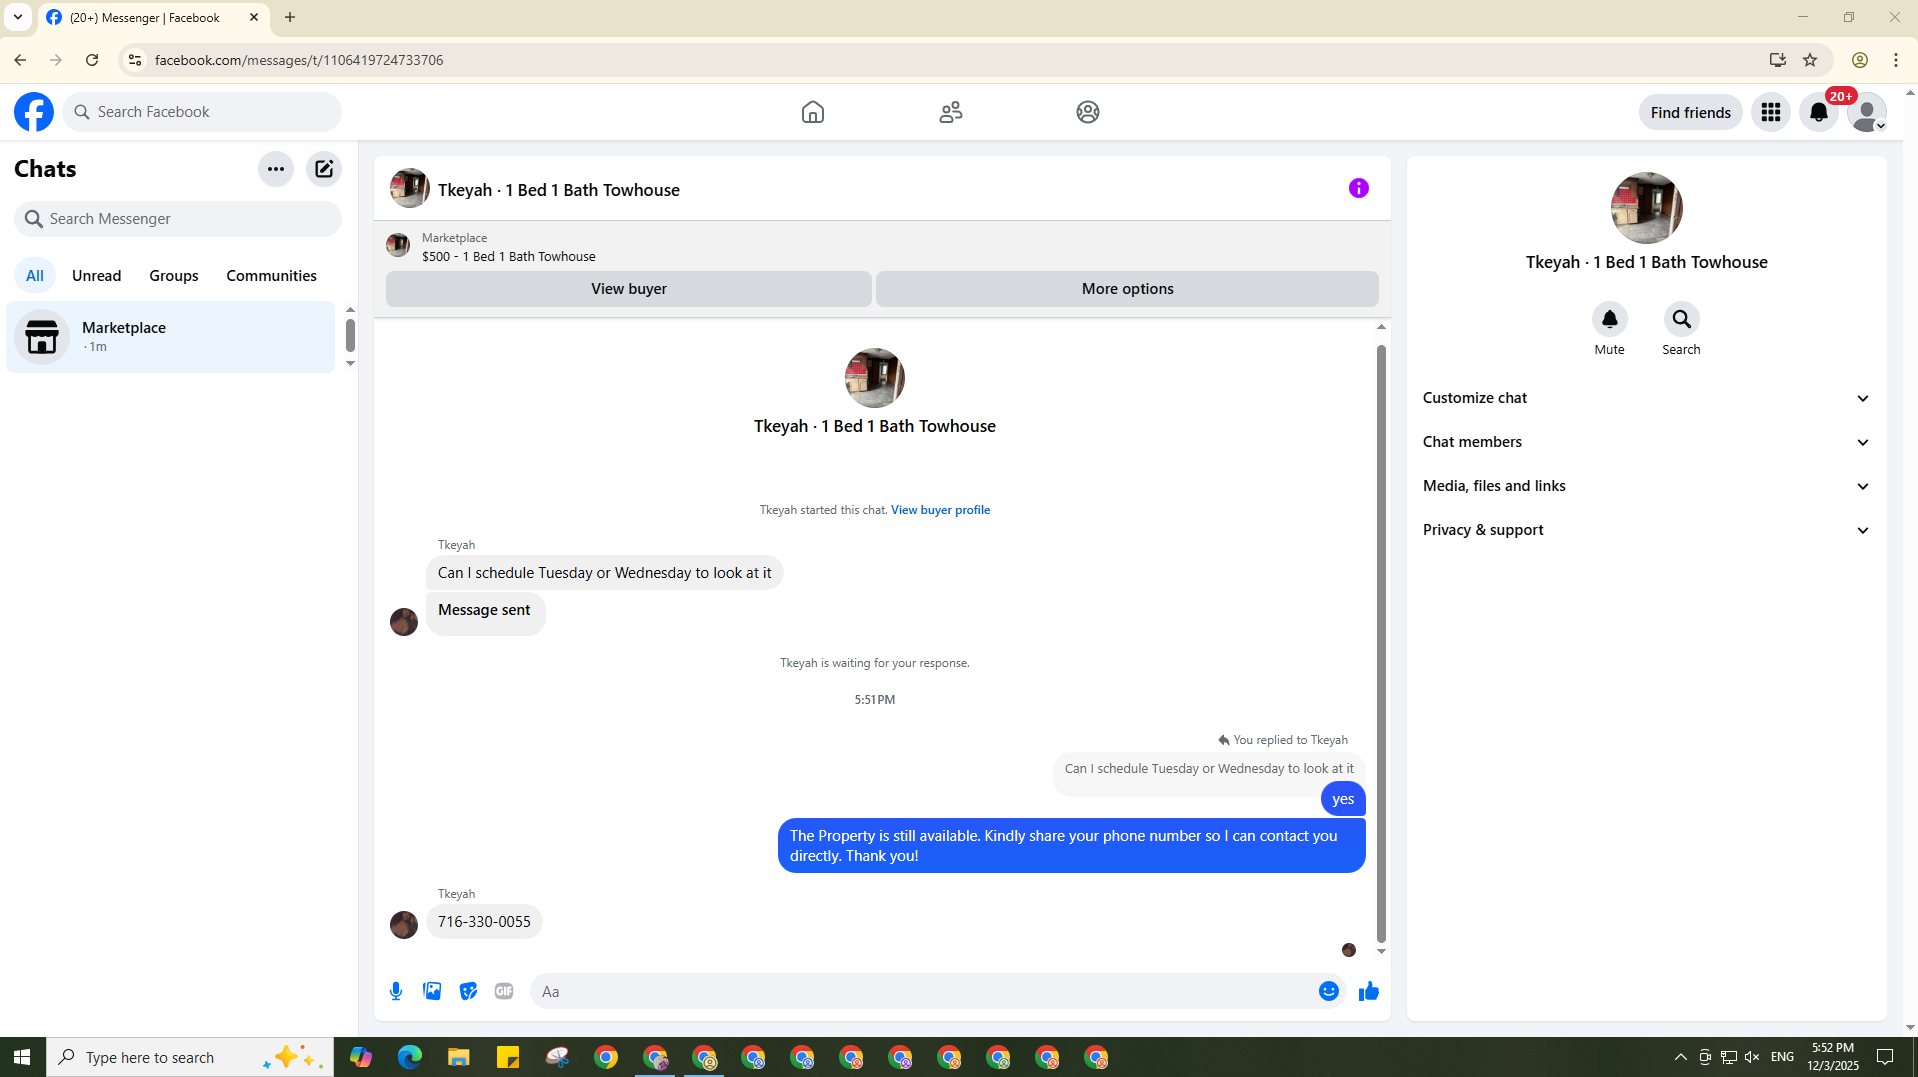
Task: Click the page scrollbar down arrow
Action: click(1910, 1027)
